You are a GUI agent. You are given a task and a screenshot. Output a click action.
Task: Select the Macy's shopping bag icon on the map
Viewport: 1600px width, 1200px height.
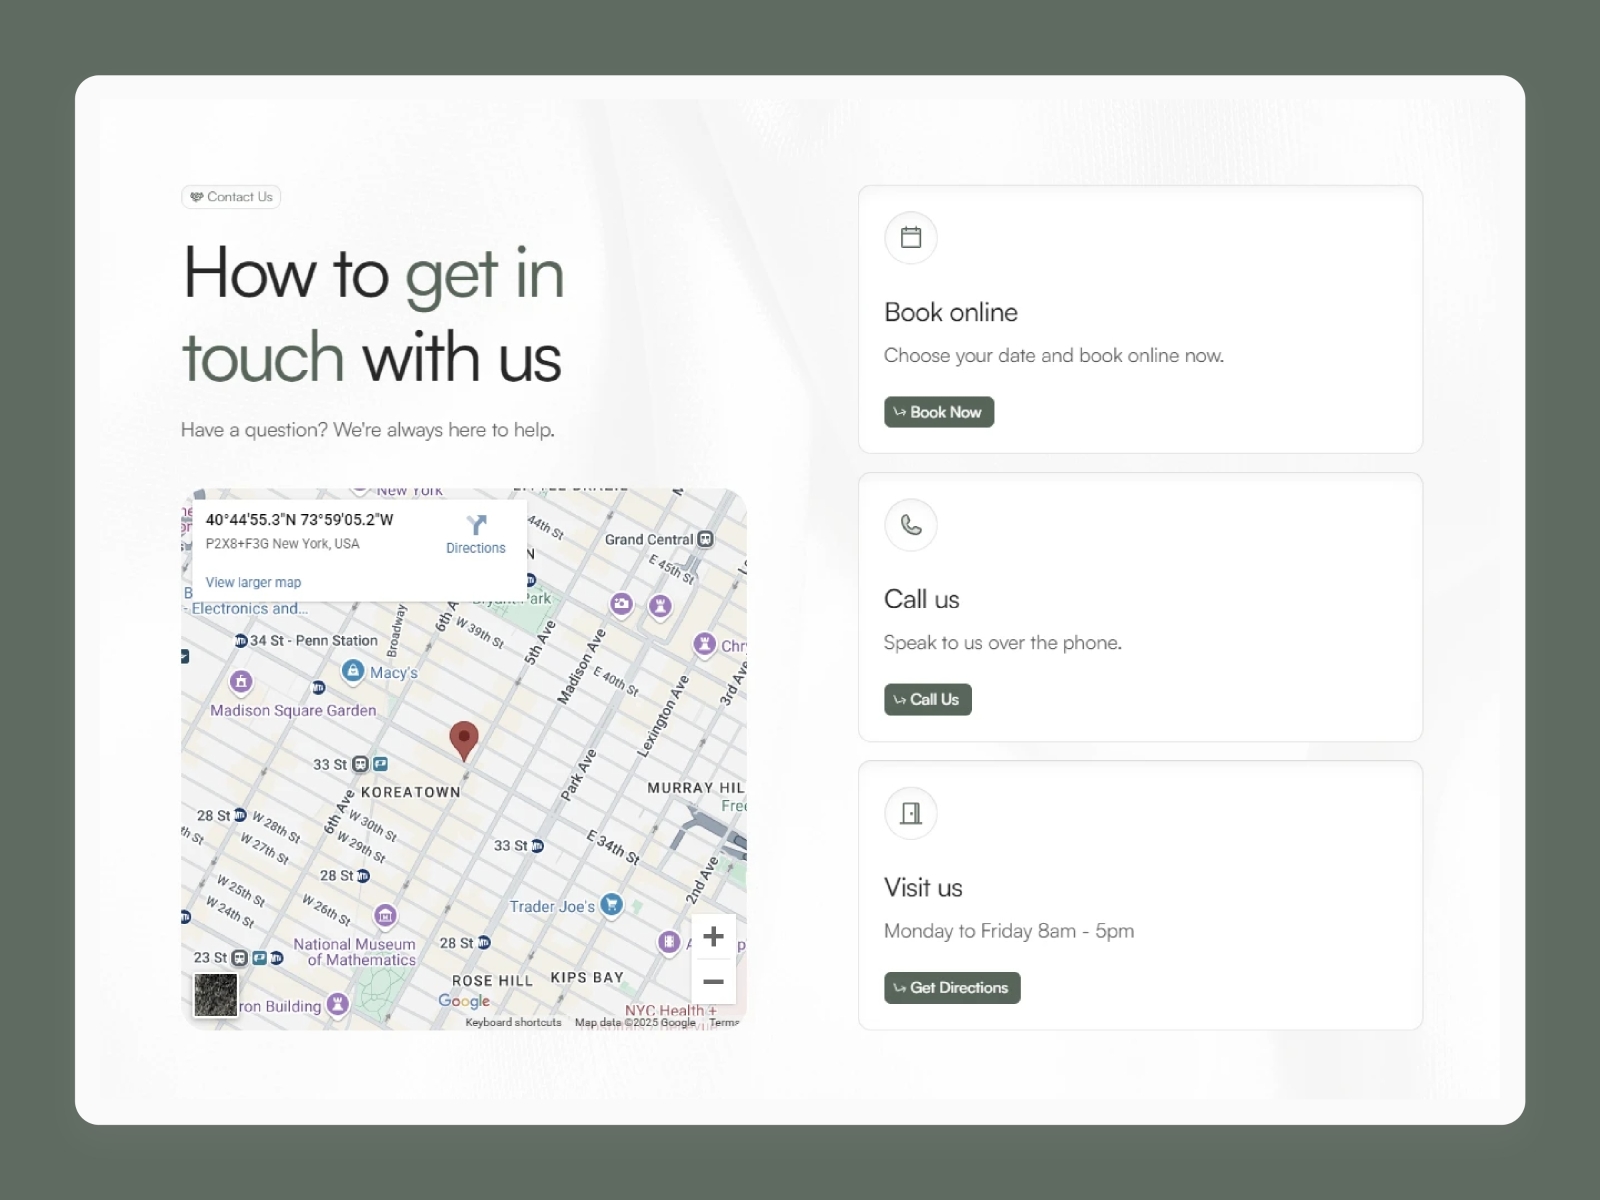(x=354, y=671)
